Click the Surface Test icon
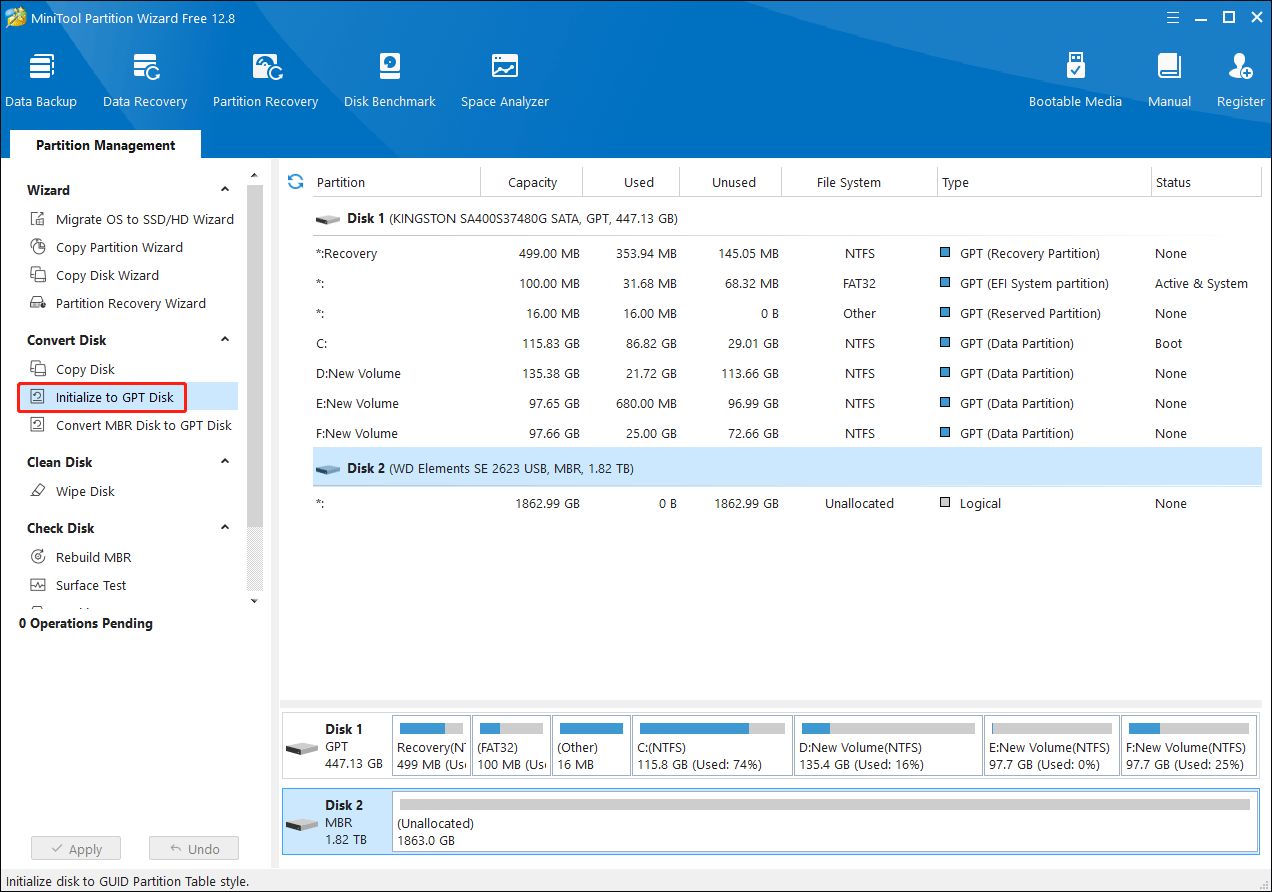This screenshot has height=892, width=1272. 38,585
